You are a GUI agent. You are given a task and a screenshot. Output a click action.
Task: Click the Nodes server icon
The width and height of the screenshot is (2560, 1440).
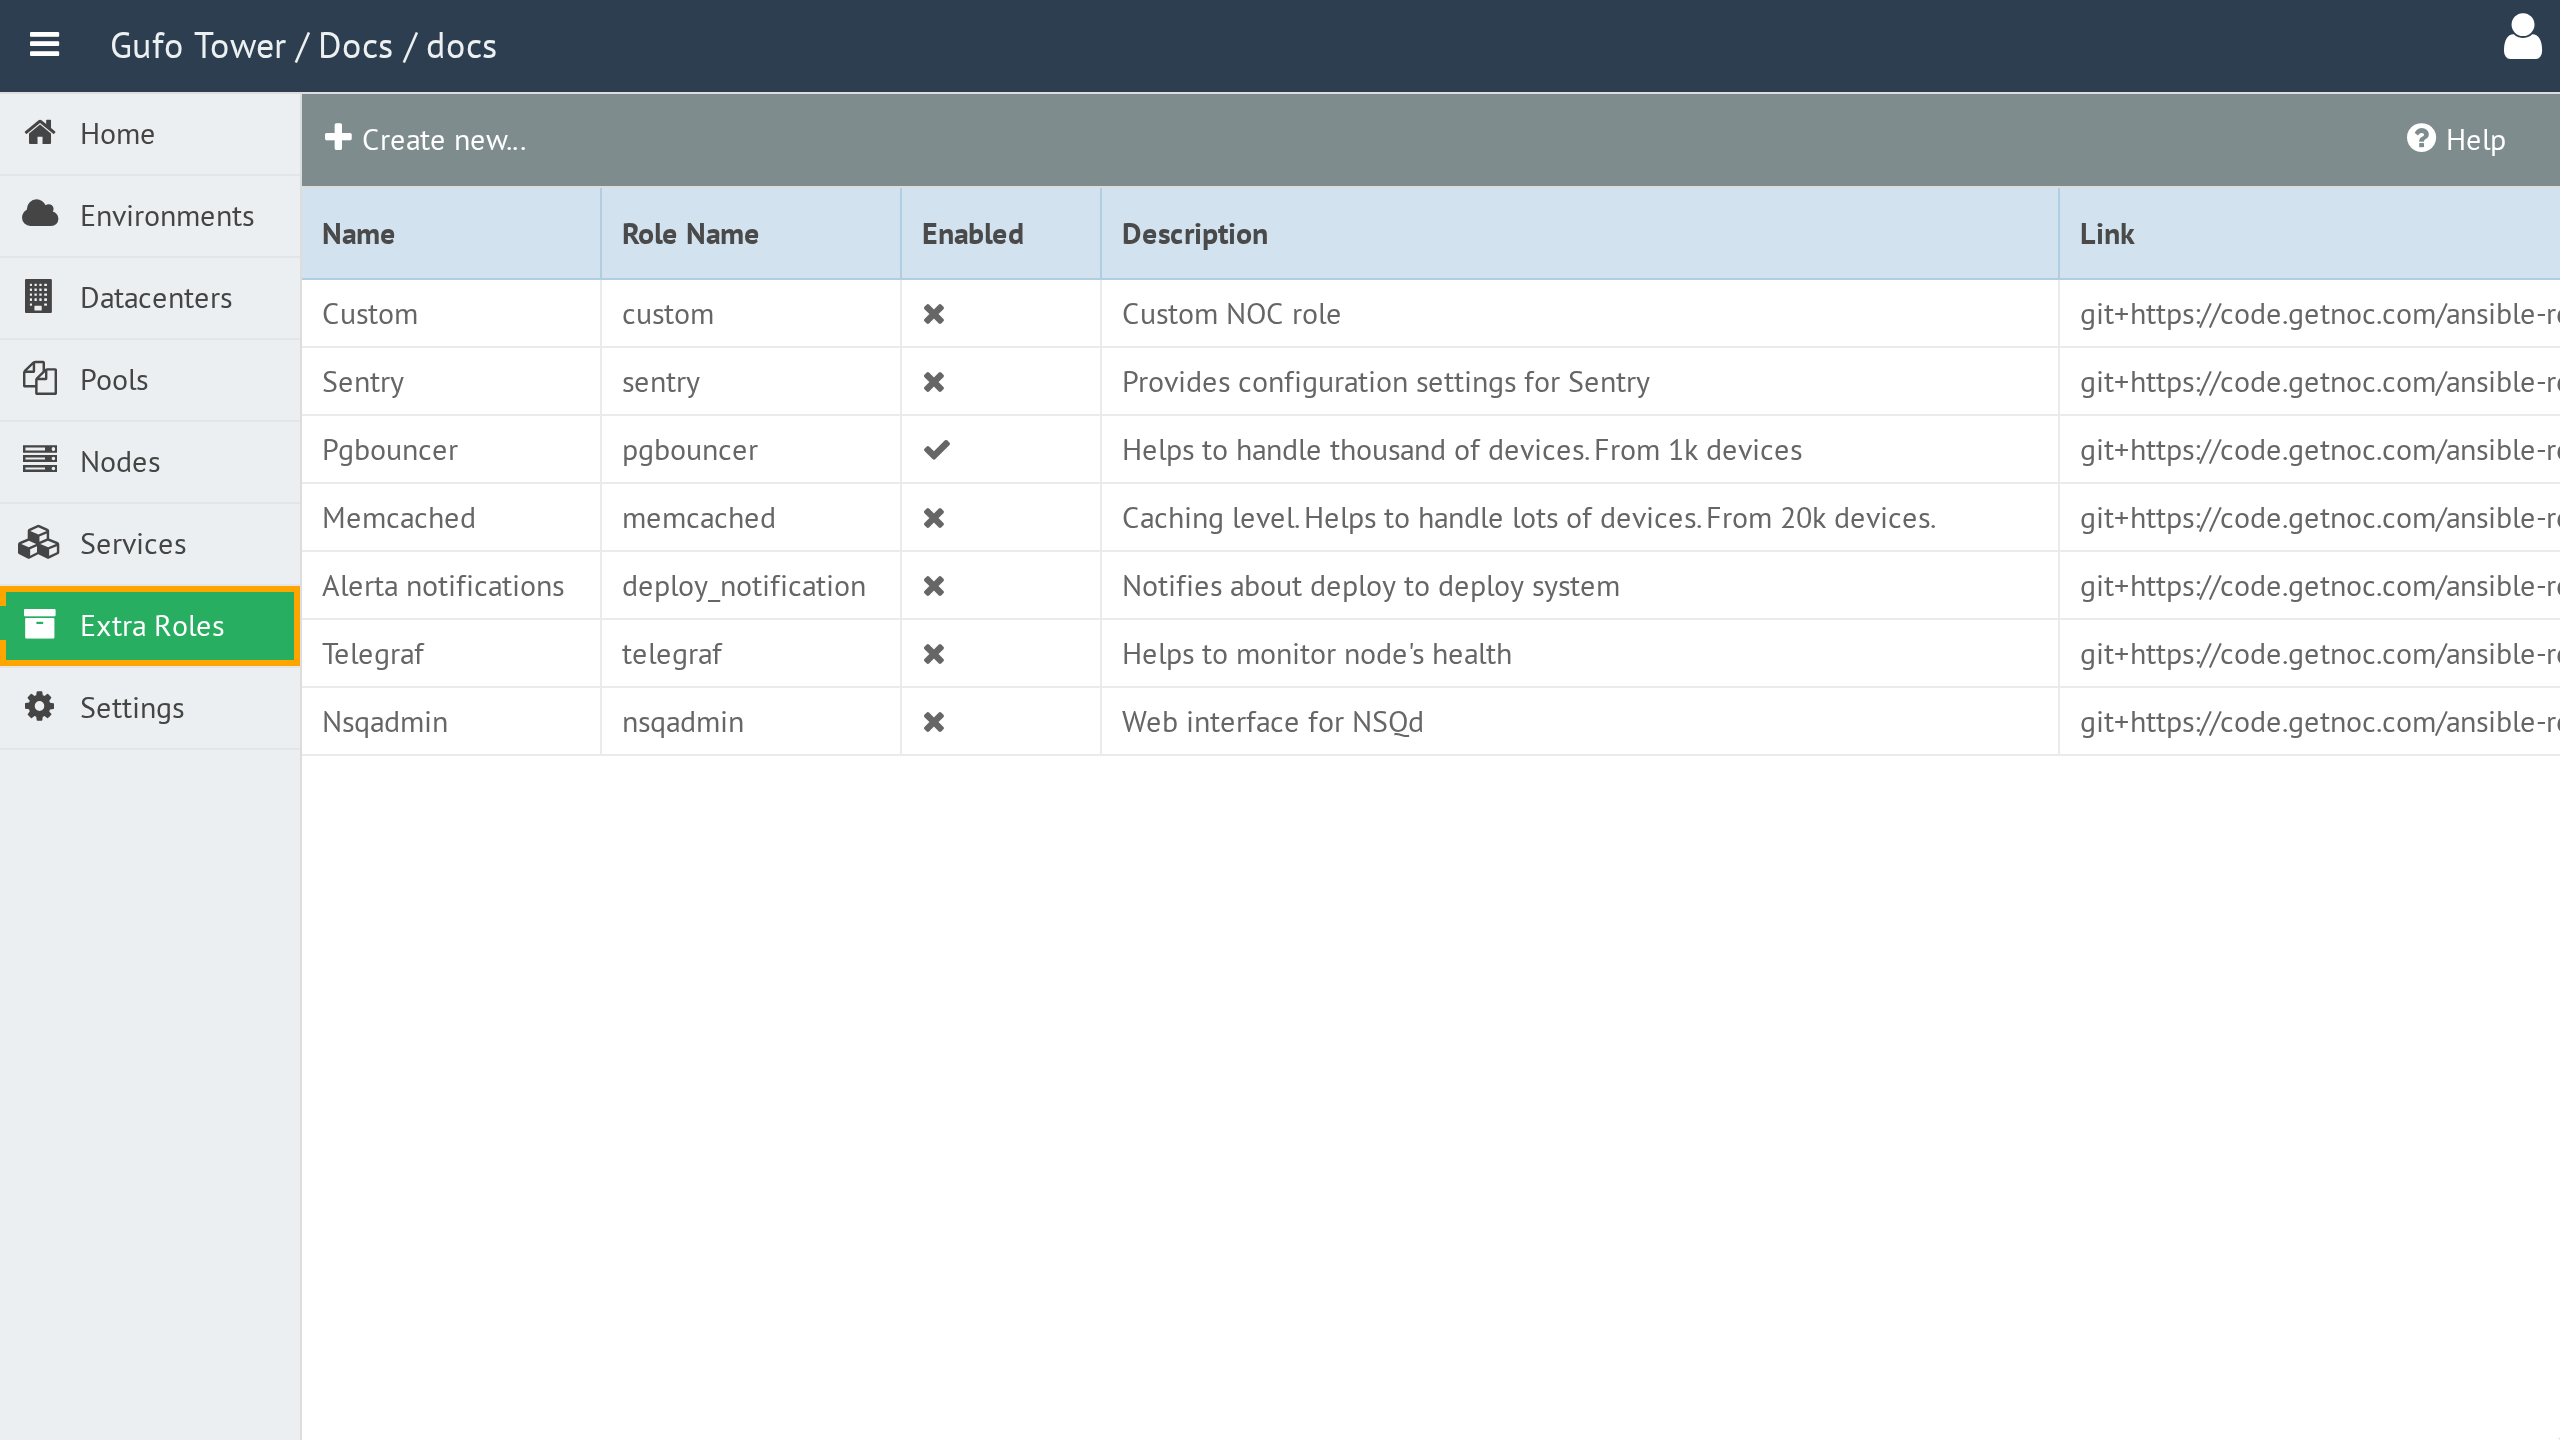(40, 460)
